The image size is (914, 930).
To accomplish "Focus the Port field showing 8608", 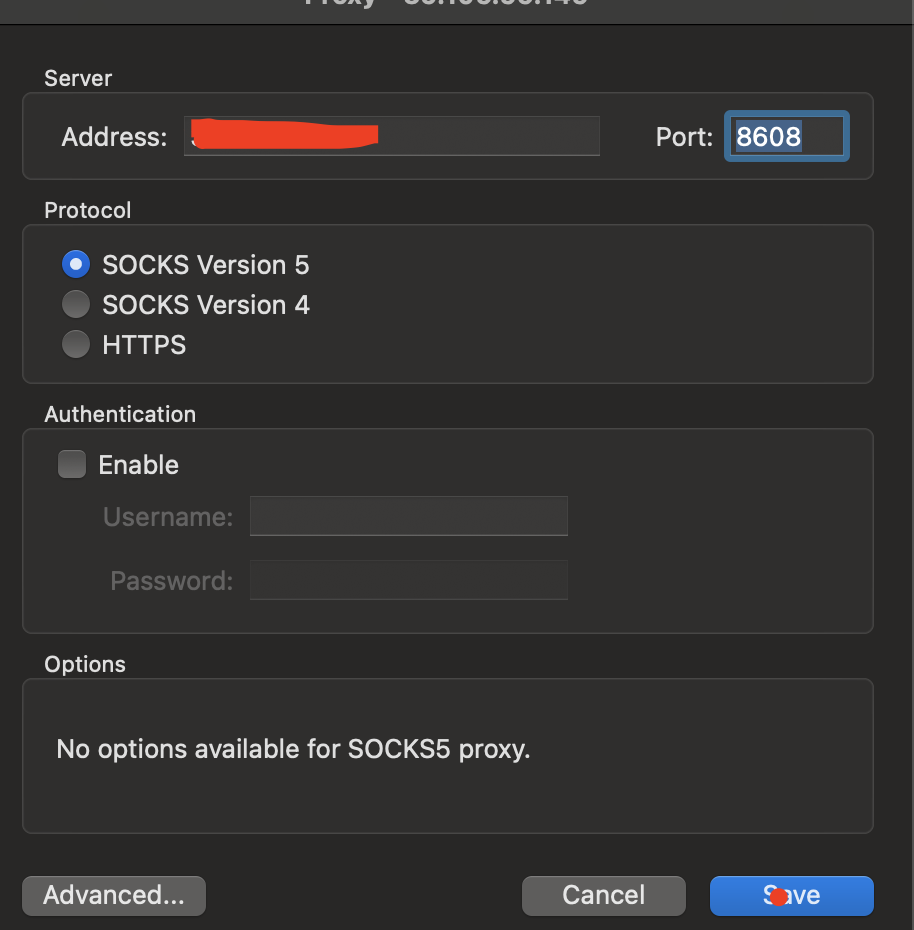I will tap(786, 136).
